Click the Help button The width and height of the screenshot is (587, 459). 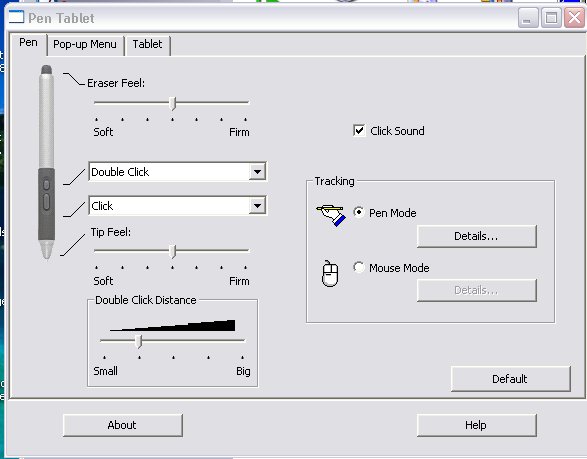pyautogui.click(x=477, y=425)
